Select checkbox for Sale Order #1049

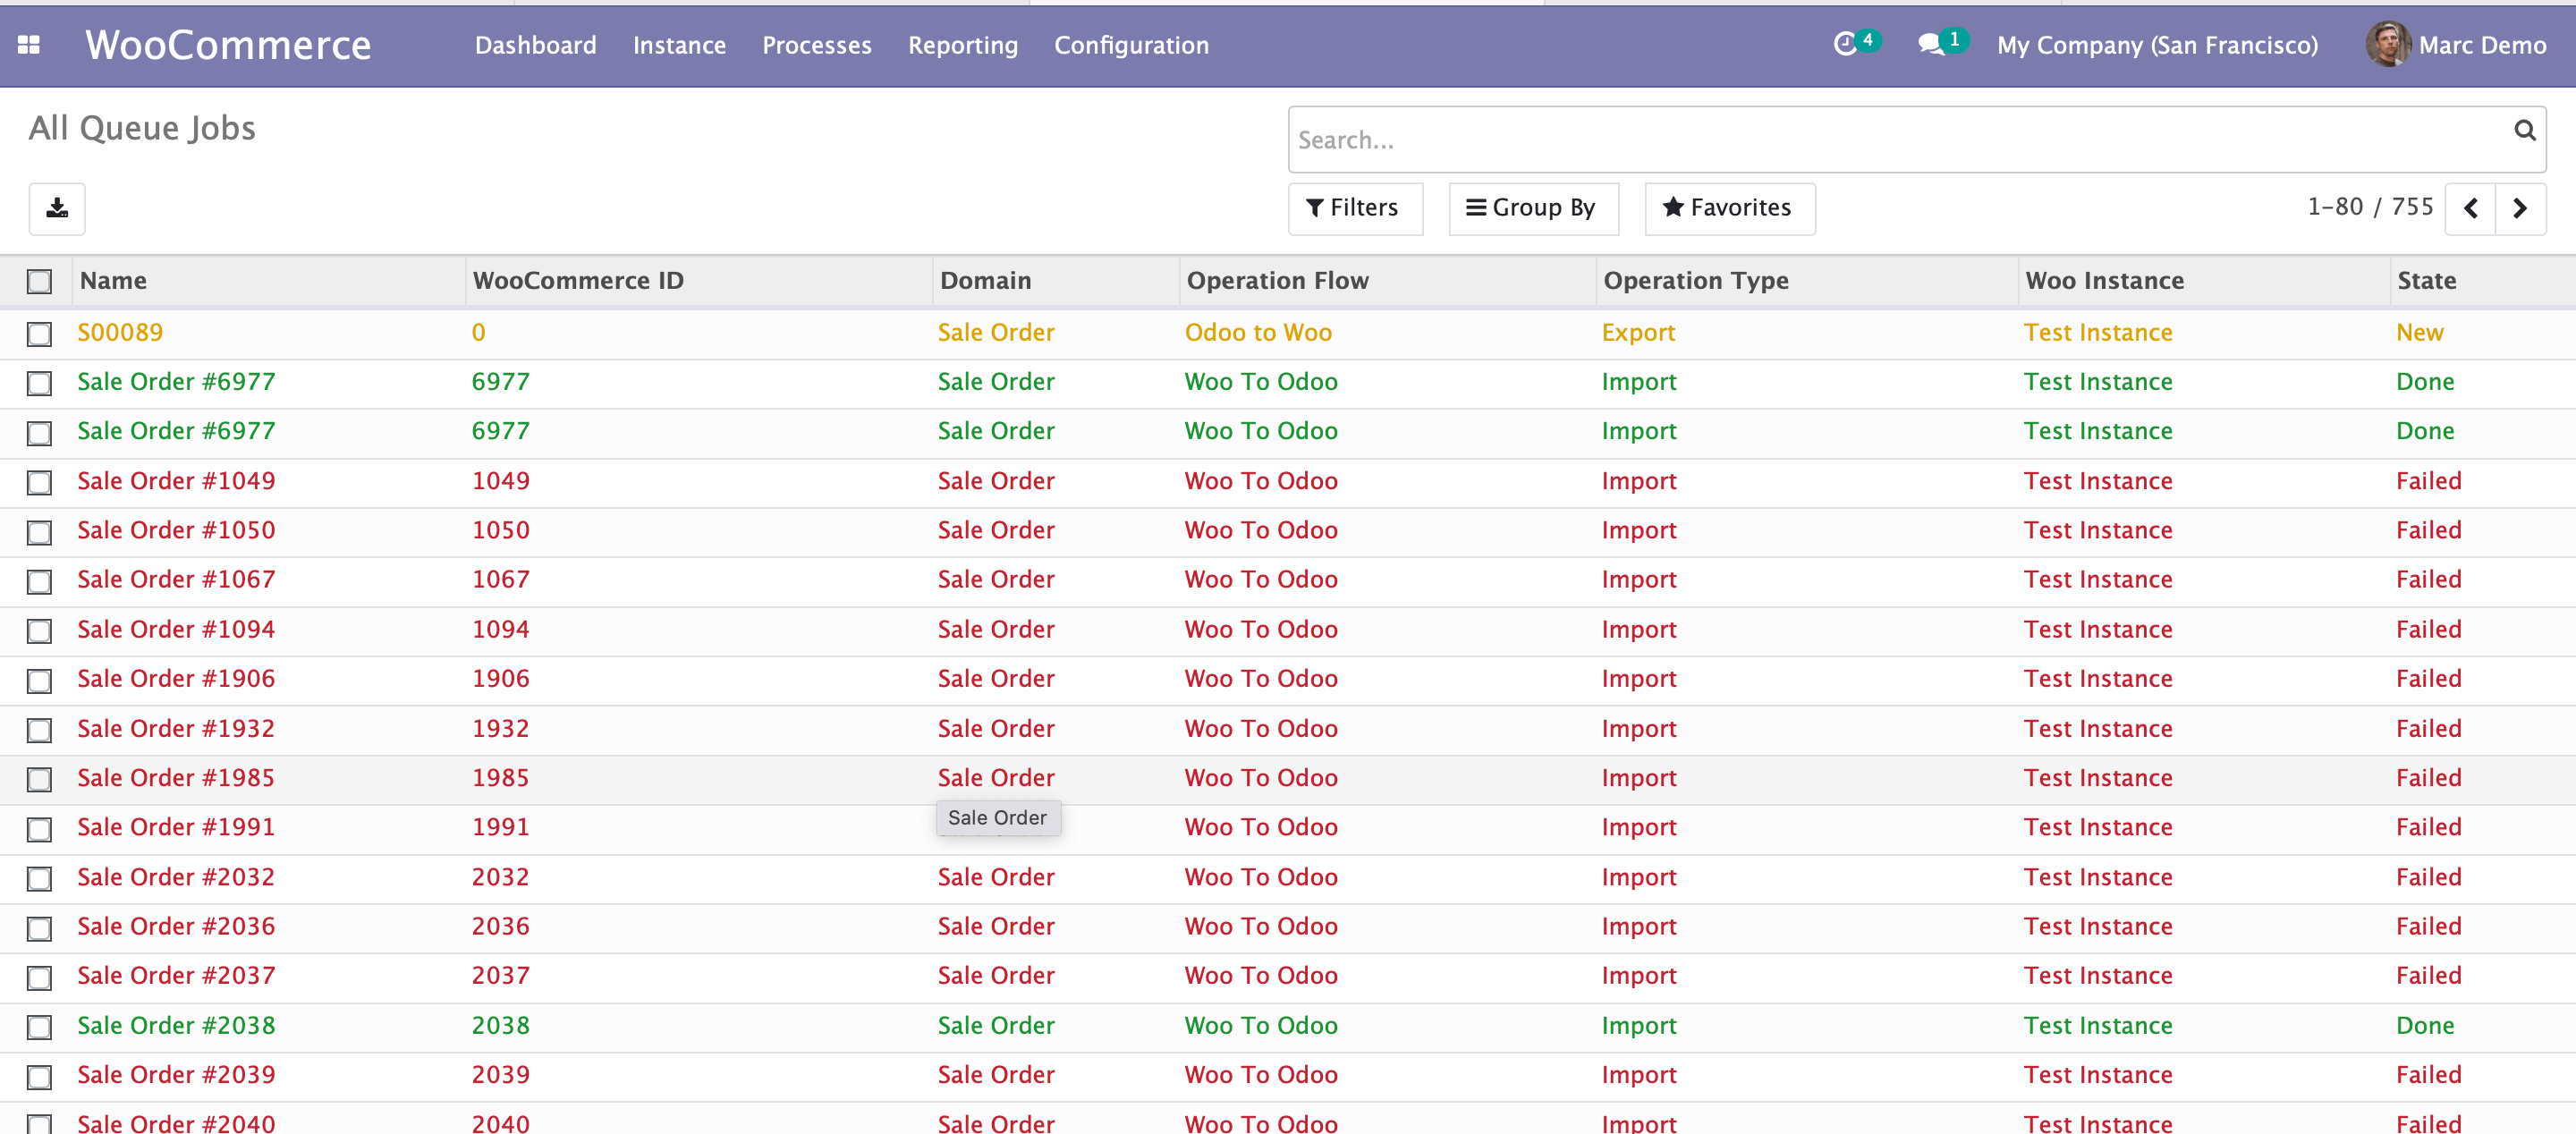40,483
